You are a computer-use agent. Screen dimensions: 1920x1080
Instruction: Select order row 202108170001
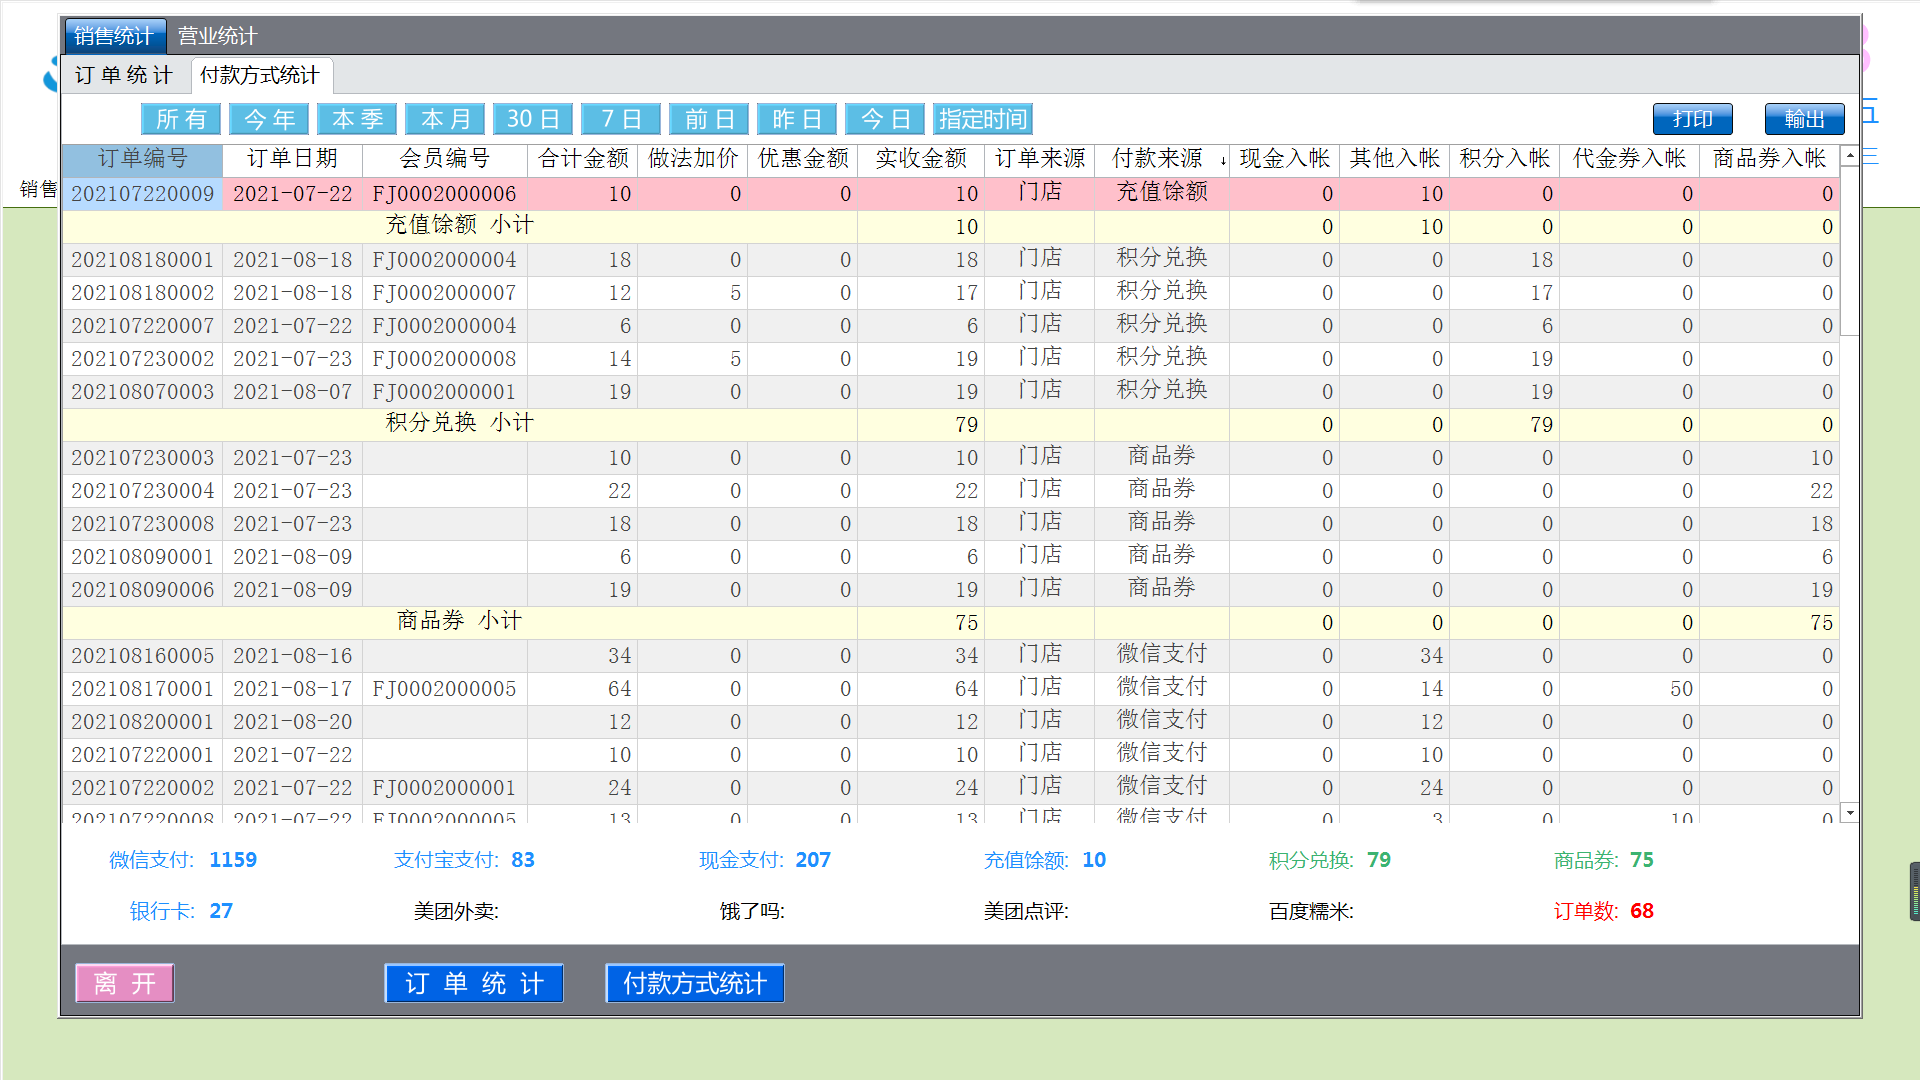950,689
